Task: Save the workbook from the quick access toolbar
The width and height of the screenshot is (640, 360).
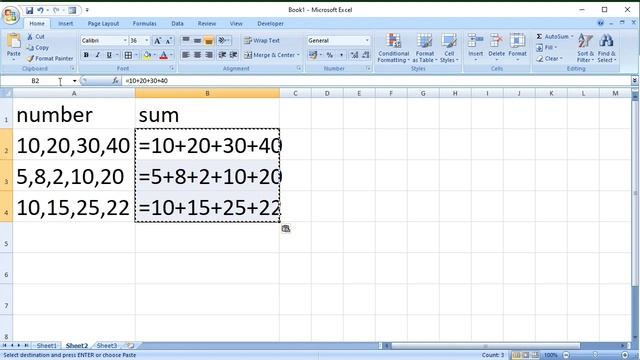Action: point(29,10)
